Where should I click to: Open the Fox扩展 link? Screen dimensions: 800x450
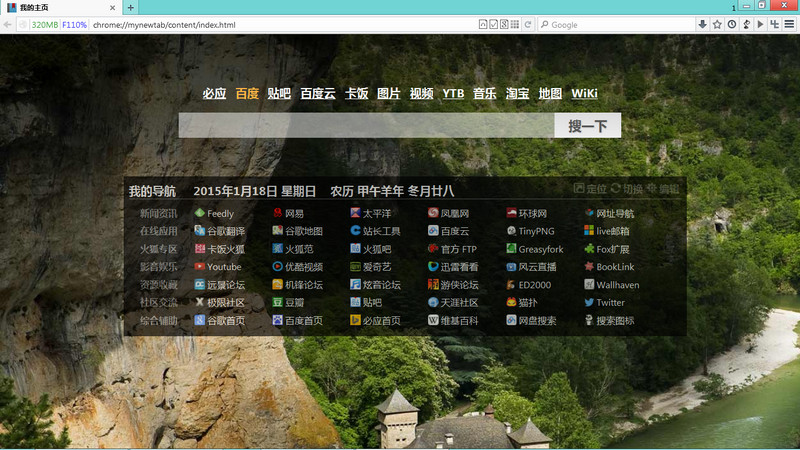pos(607,249)
